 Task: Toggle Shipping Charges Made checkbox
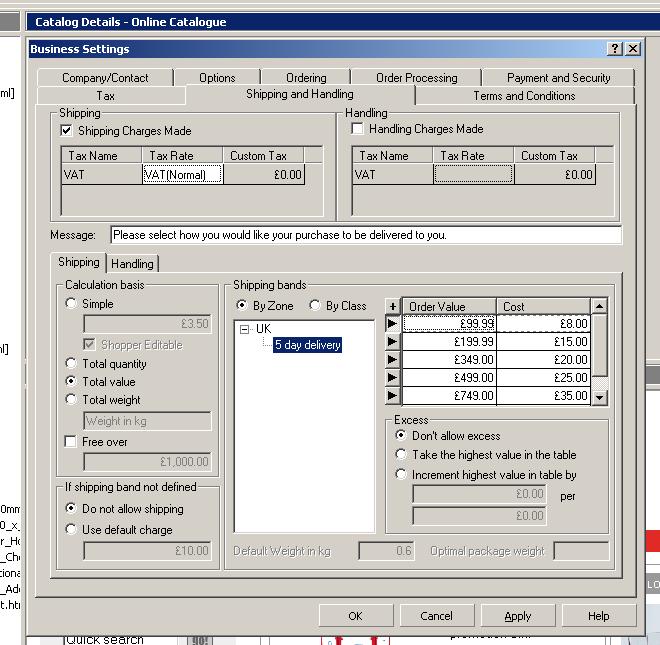click(67, 131)
